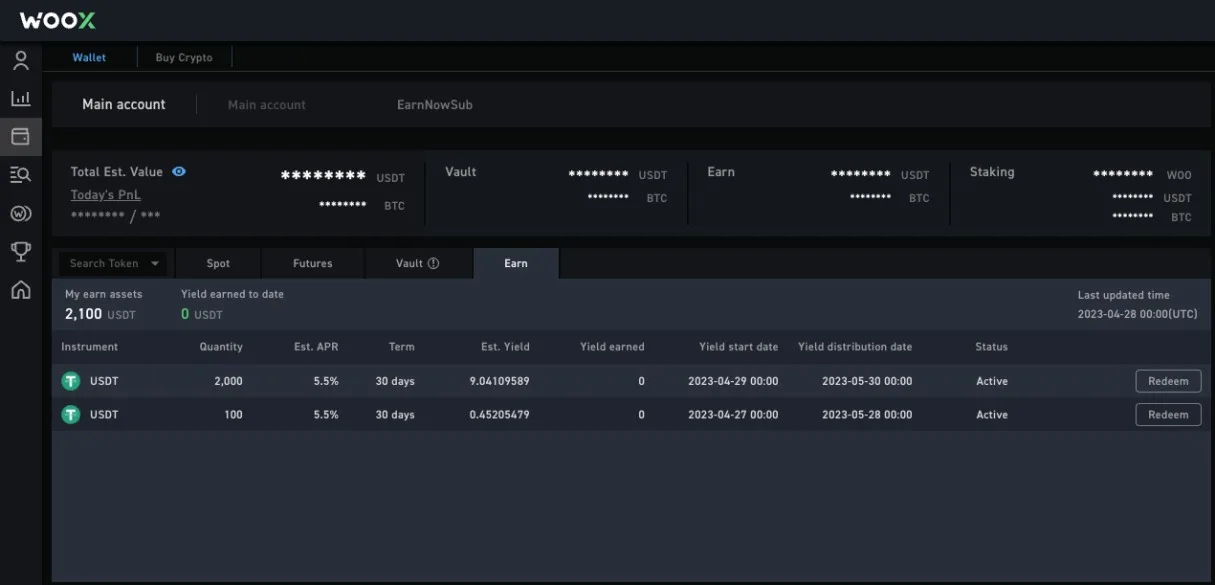
Task: Click Active status in 100 USDT row
Action: pos(992,414)
